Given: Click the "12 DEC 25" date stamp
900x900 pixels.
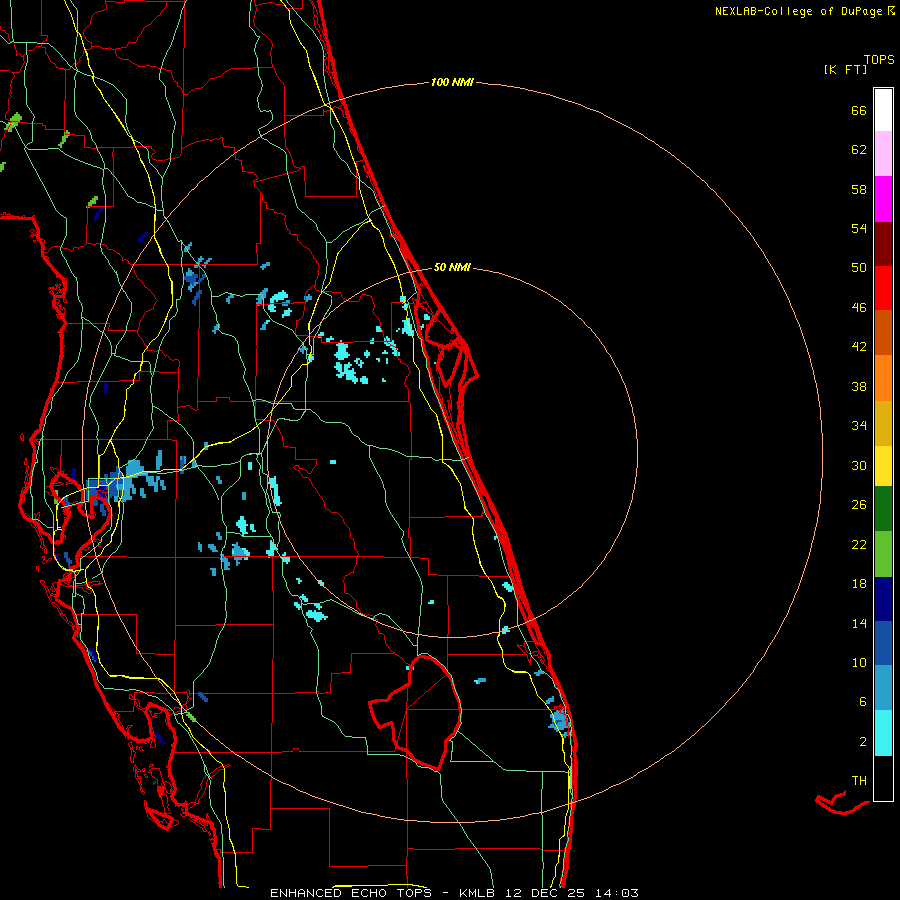Looking at the screenshot, I should pos(545,893).
